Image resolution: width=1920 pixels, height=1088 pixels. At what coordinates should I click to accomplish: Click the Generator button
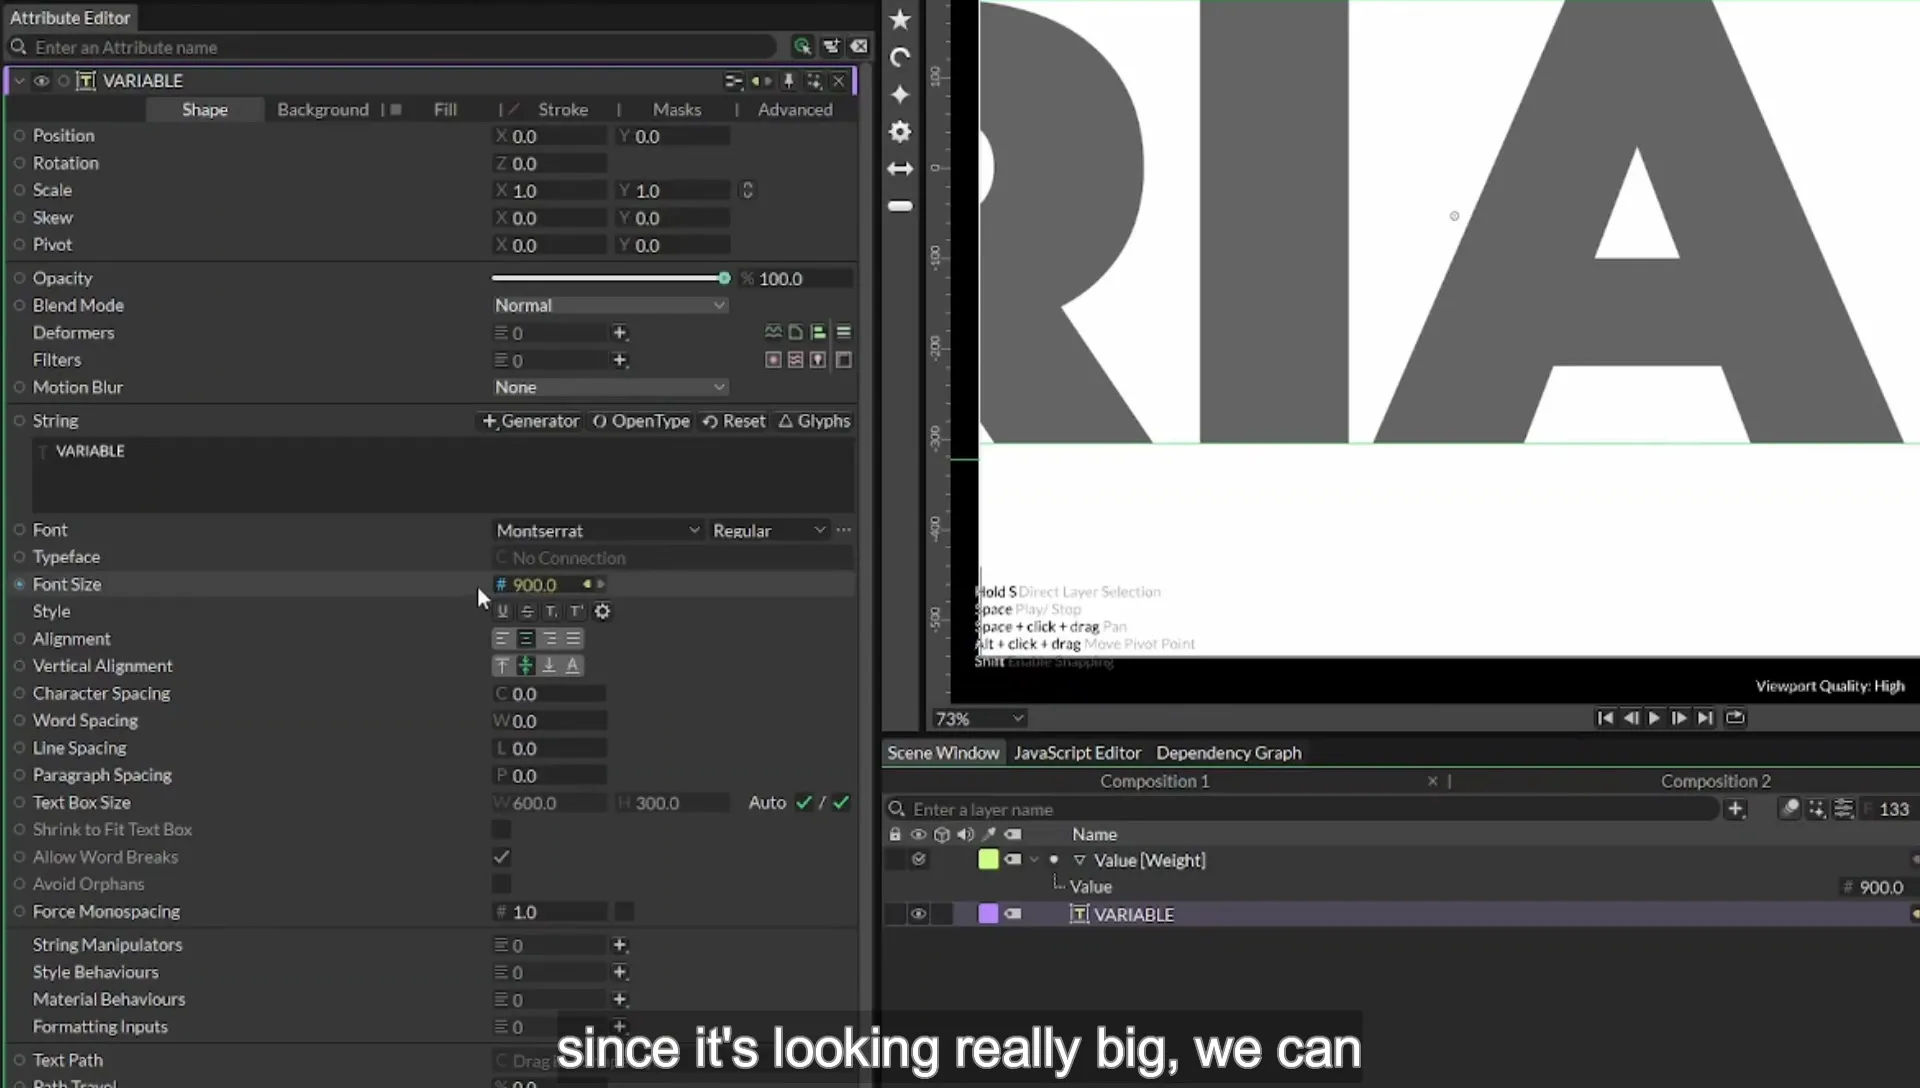[x=530, y=421]
